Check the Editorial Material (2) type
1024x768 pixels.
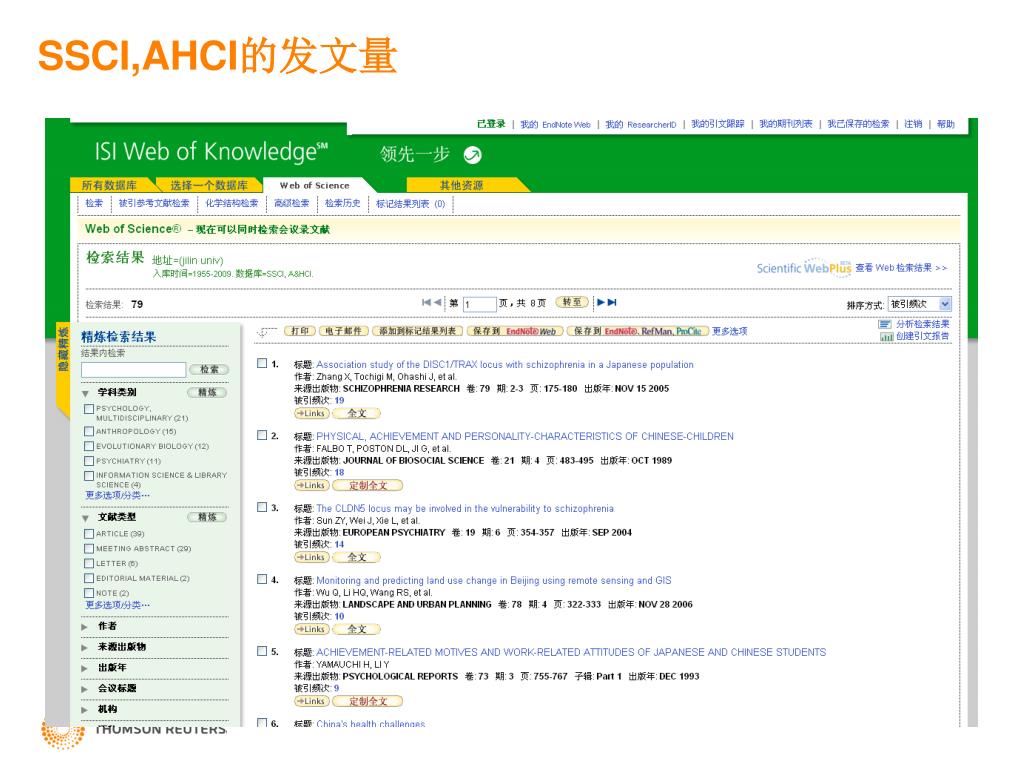89,578
